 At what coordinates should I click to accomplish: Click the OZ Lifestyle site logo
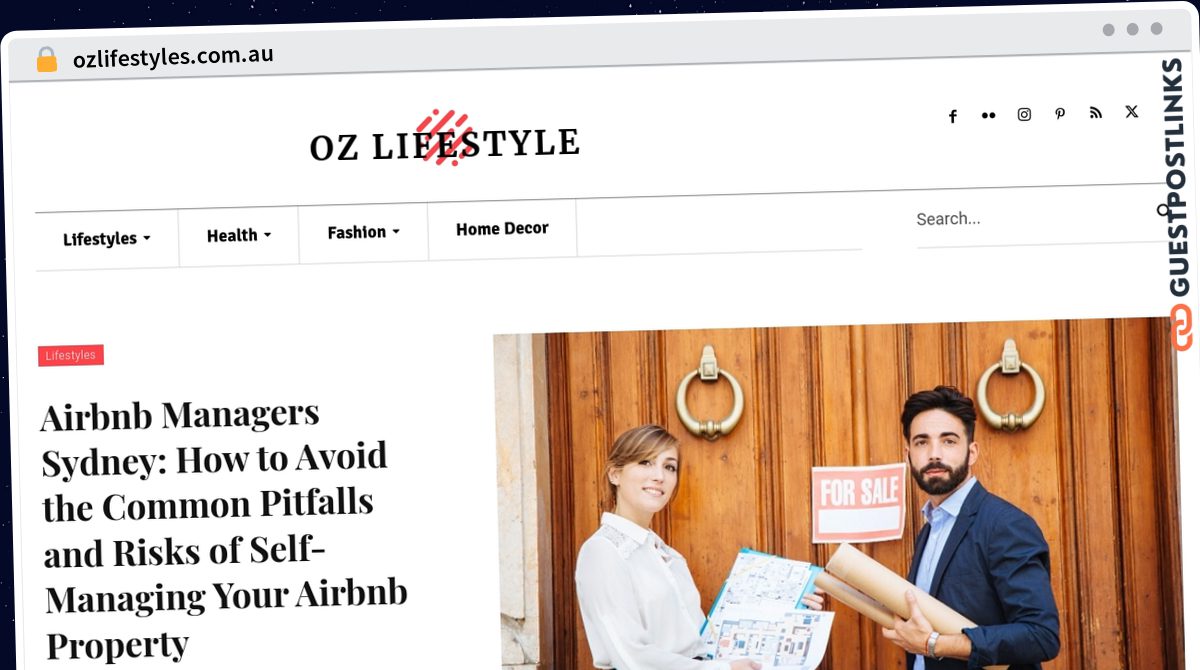point(444,141)
